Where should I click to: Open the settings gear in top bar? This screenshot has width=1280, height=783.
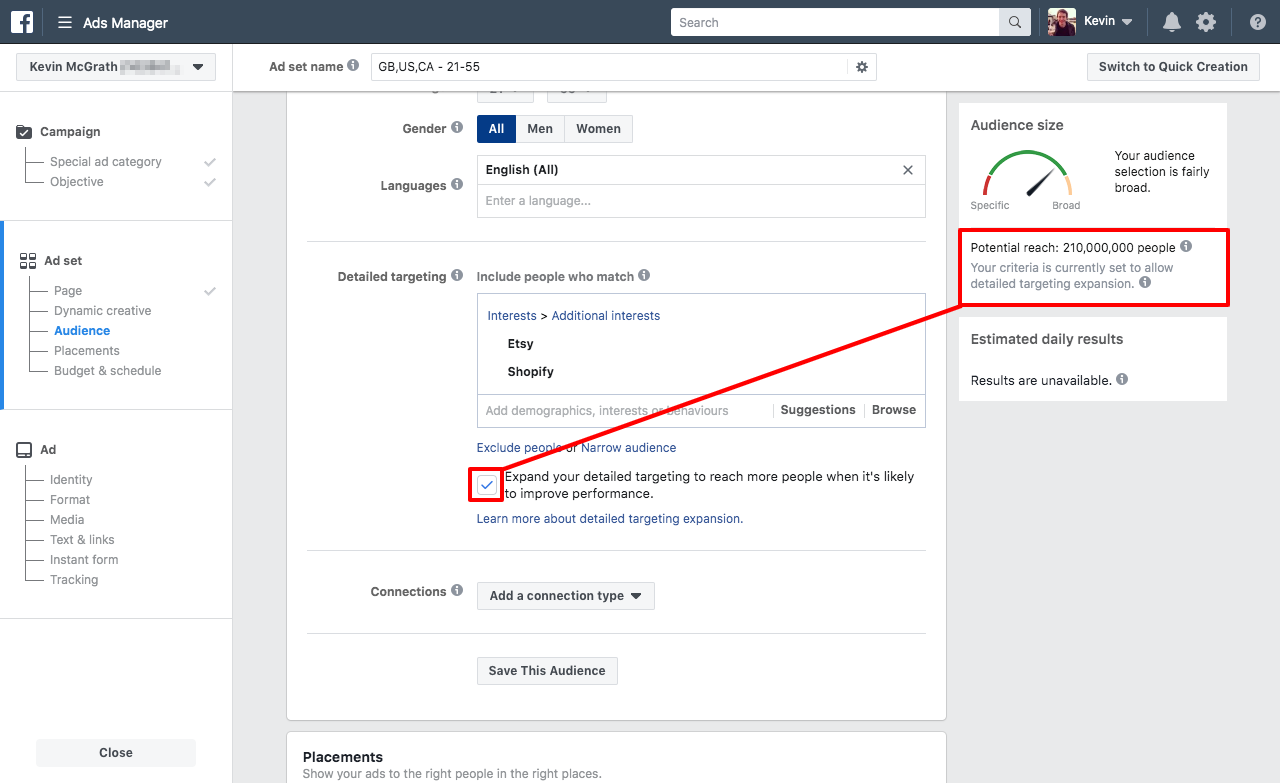[x=1206, y=22]
